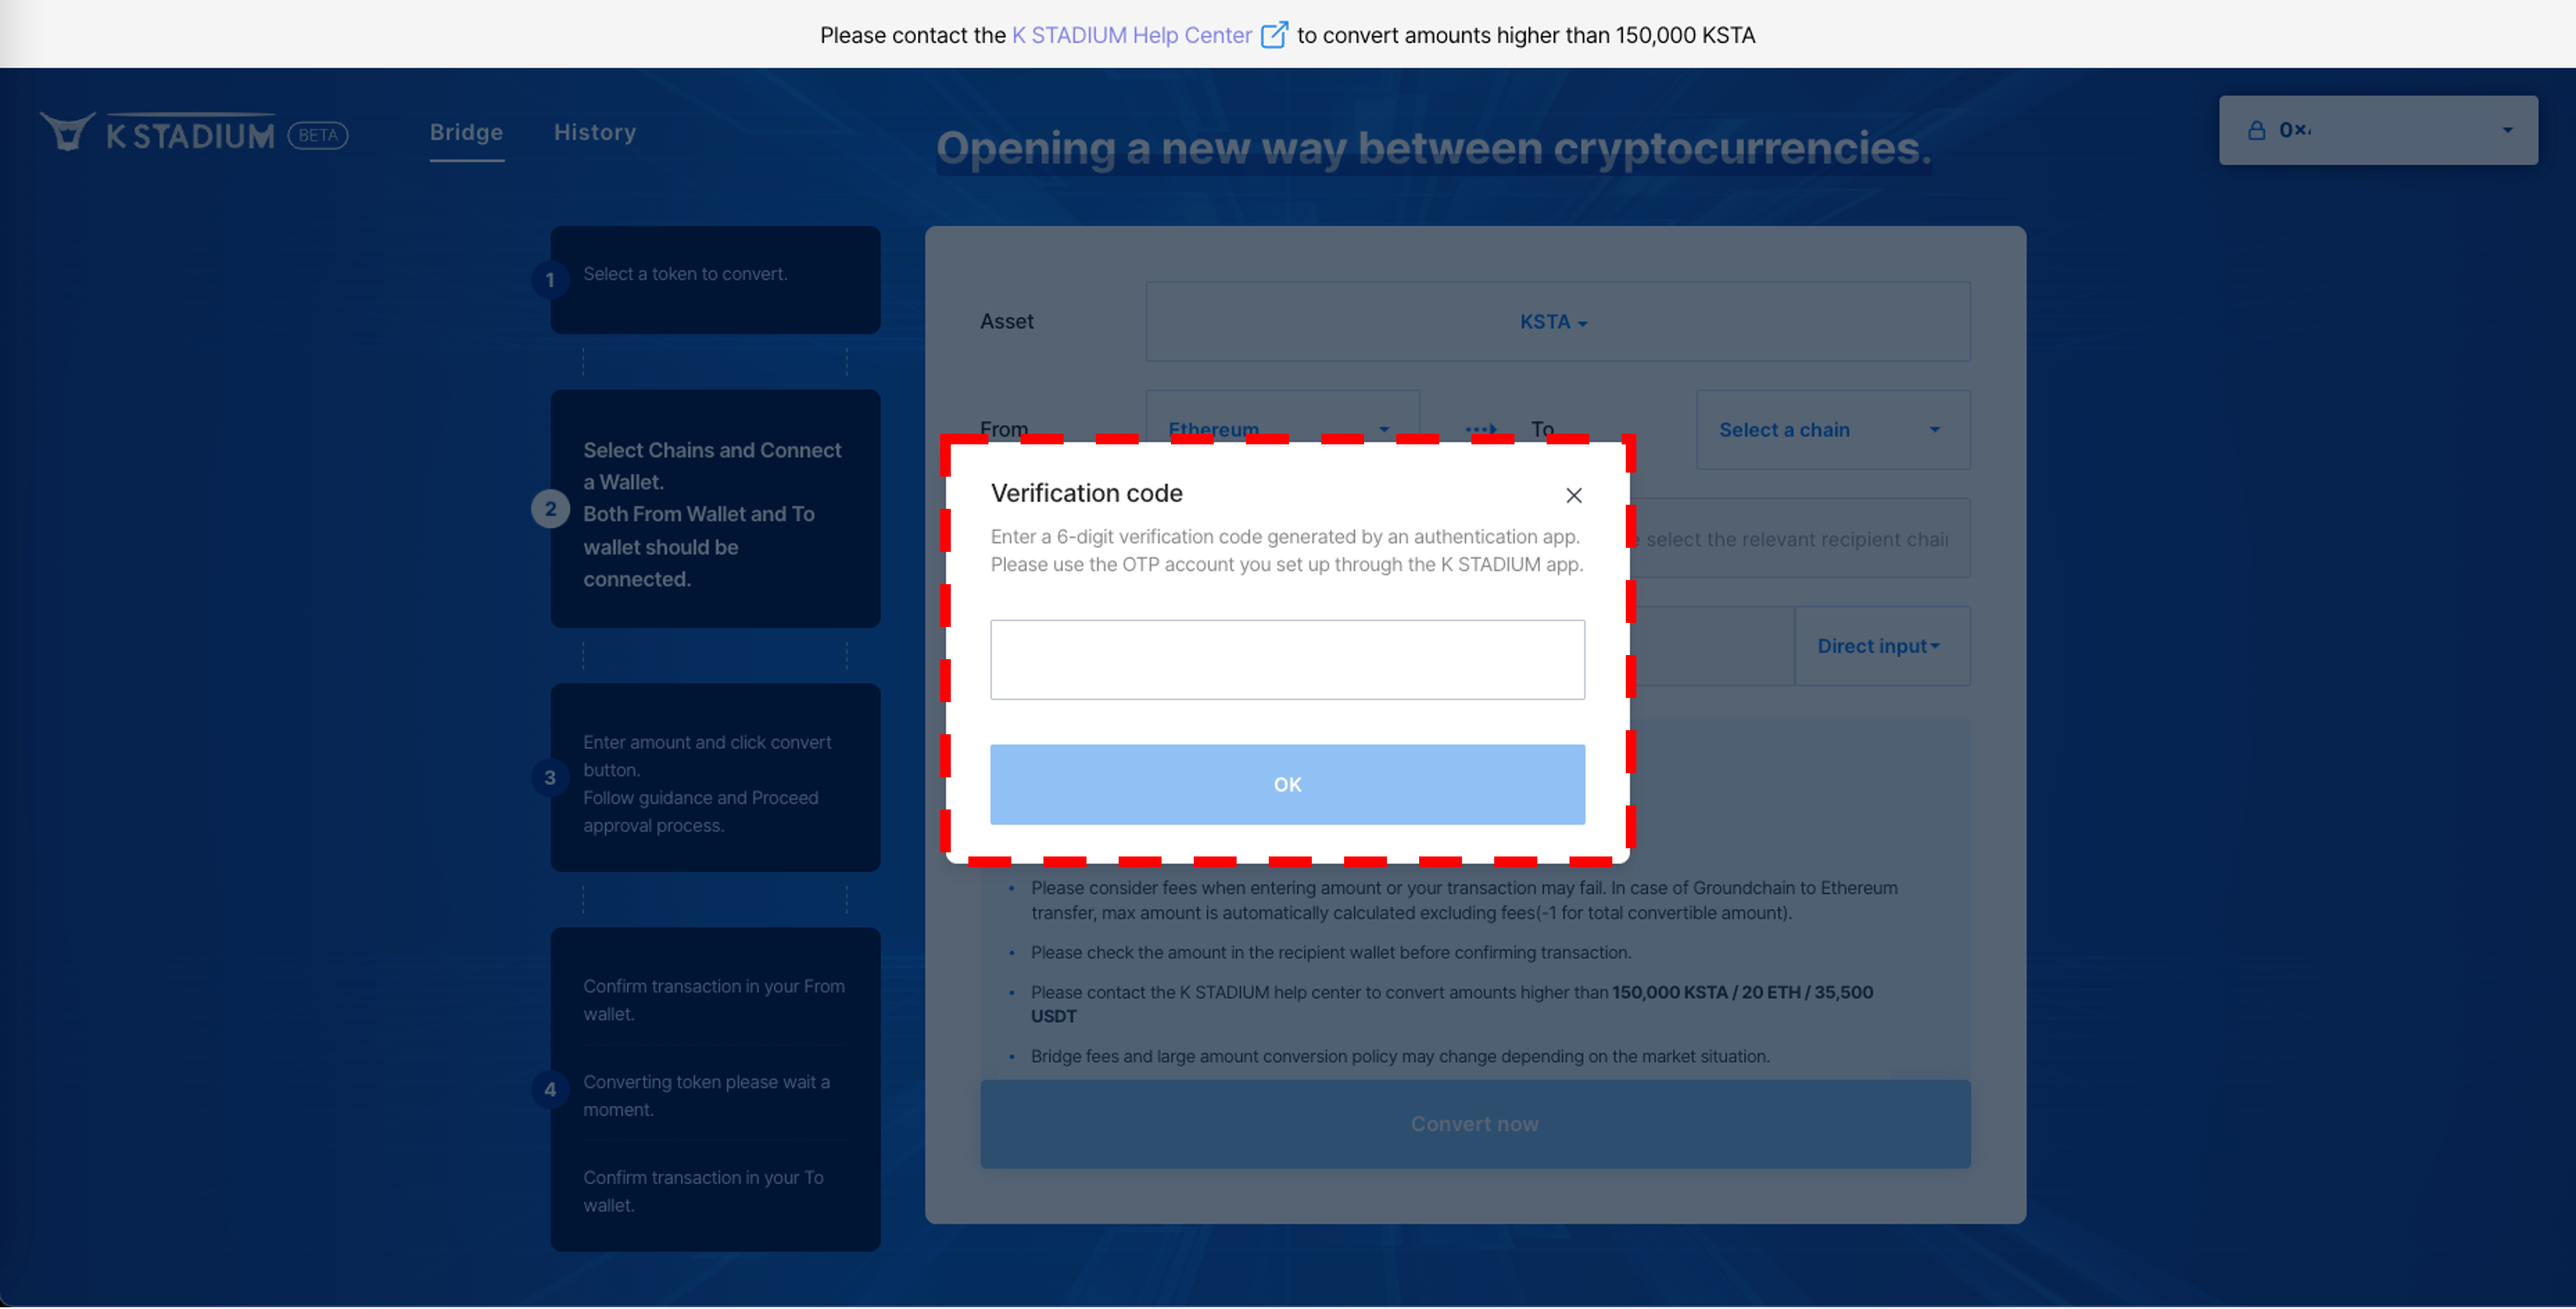Click step 4 number circle
2576x1309 pixels.
(550, 1090)
